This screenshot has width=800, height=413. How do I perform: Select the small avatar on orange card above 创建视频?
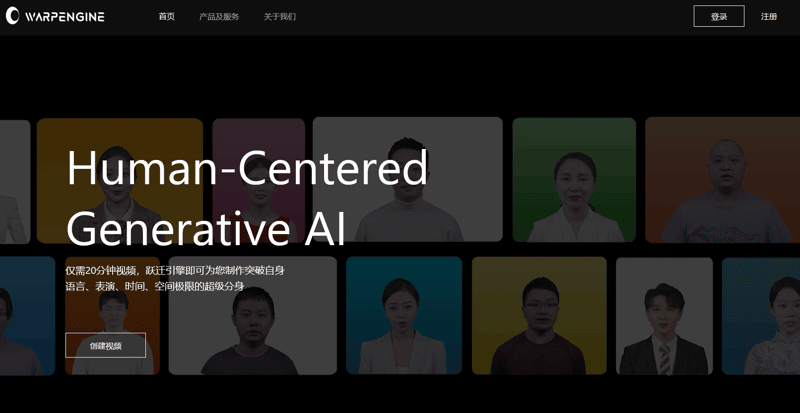(x=112, y=315)
